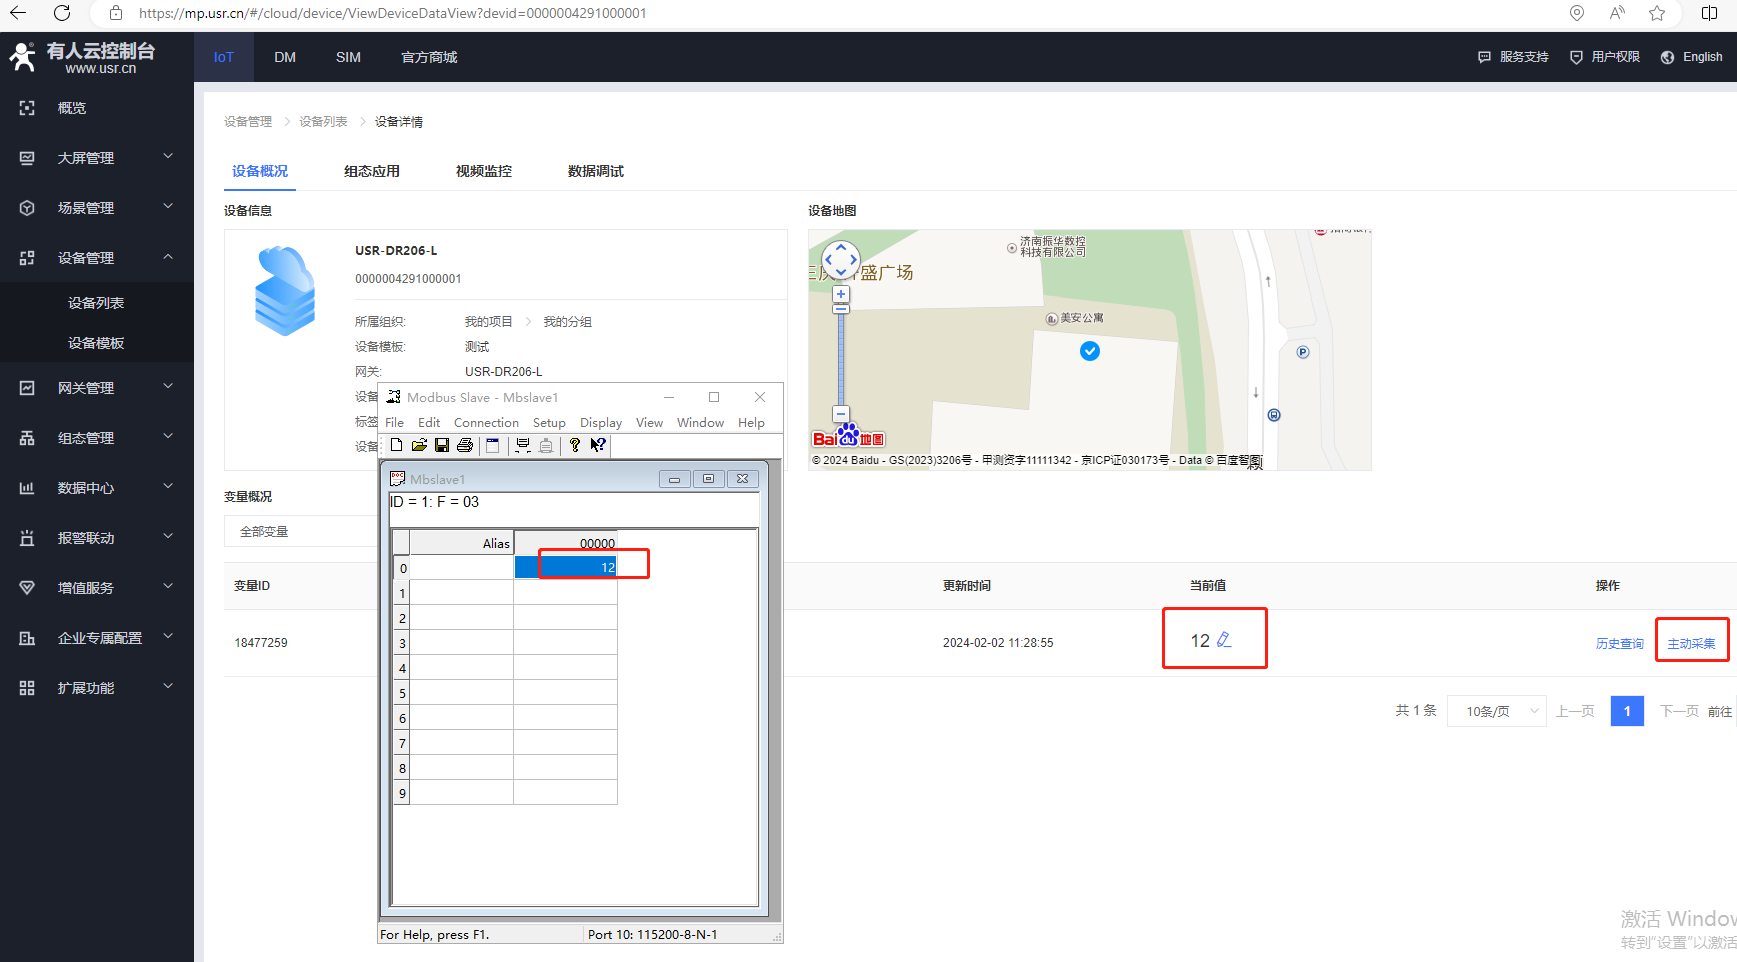This screenshot has width=1737, height=962.
Task: Expand 报警联动 sidebar section
Action: pos(97,537)
